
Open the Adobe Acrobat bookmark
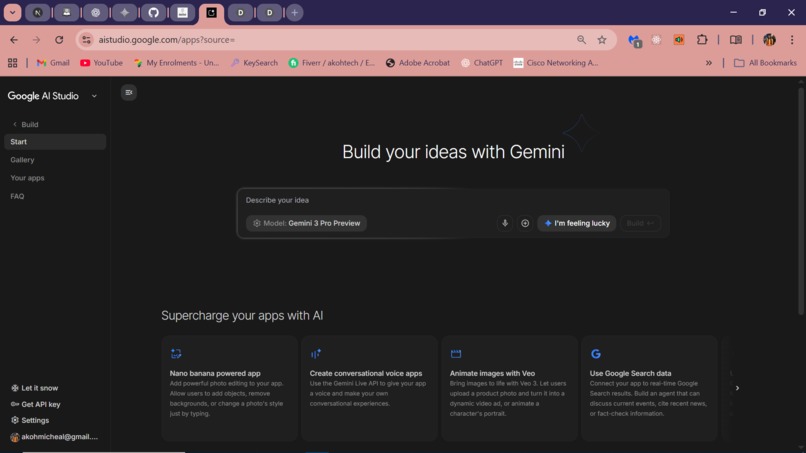[418, 63]
